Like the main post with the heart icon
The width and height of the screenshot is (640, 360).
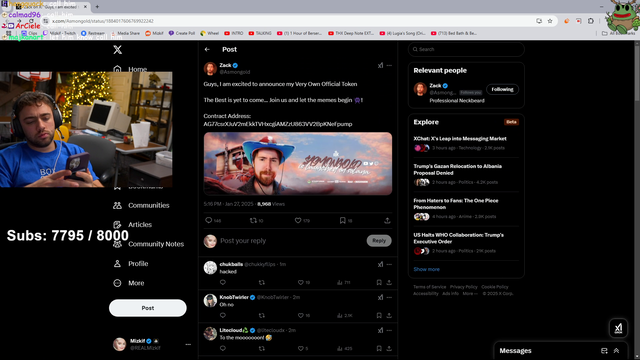(x=298, y=220)
